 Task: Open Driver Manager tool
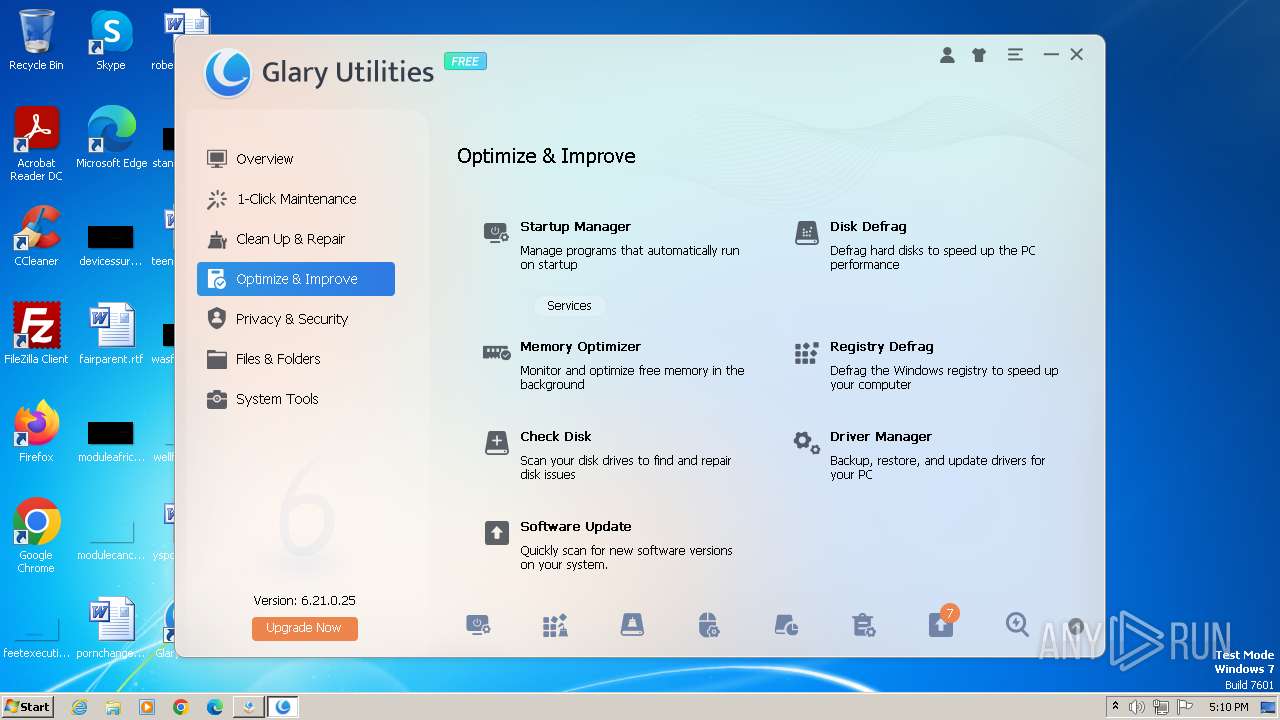880,437
